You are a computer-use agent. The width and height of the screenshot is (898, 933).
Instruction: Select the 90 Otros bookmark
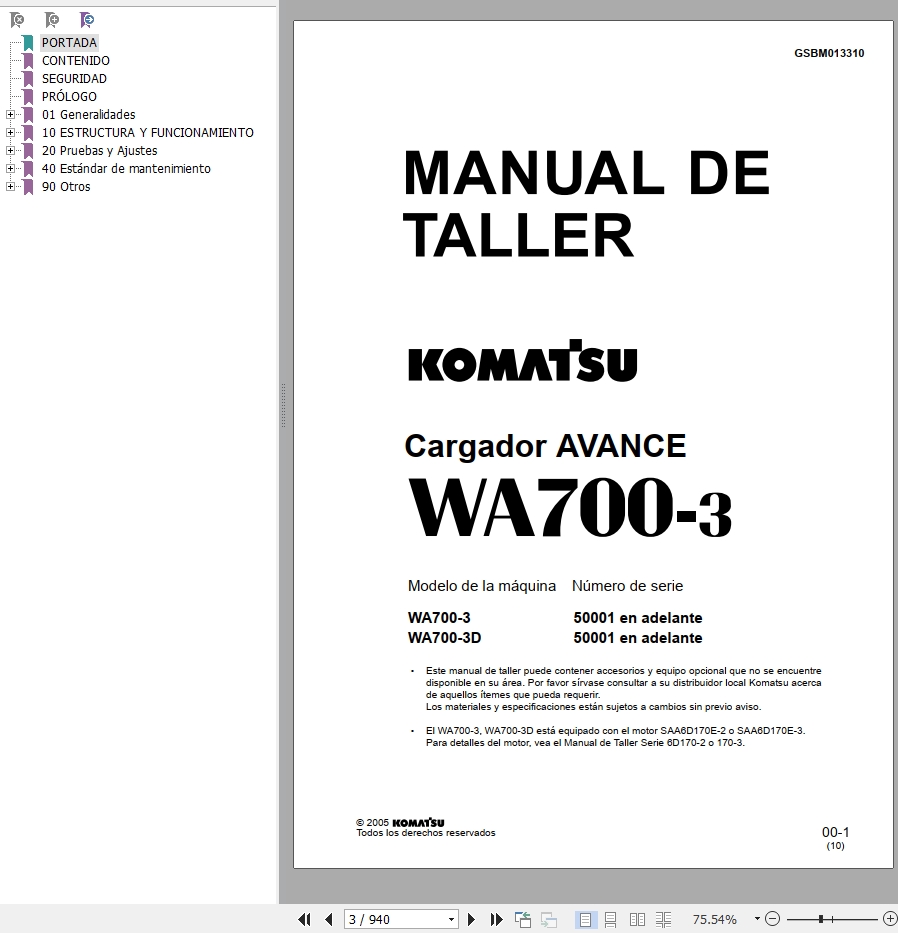66,187
